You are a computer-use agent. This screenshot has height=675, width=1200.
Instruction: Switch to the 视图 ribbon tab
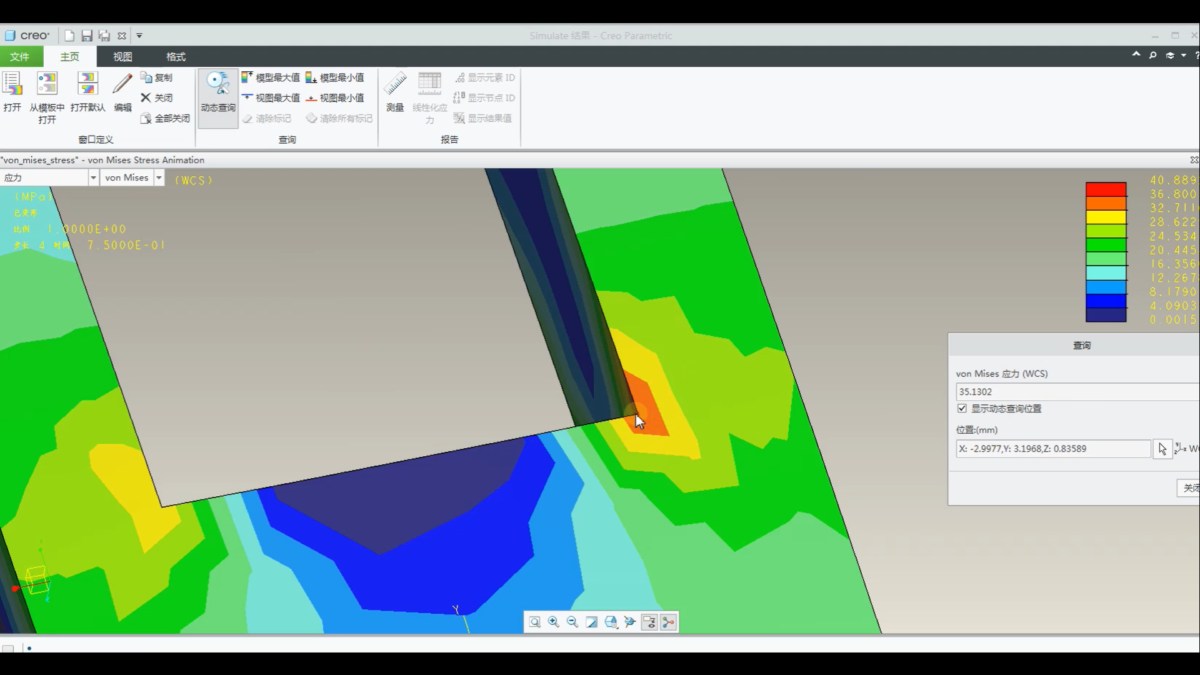[122, 57]
